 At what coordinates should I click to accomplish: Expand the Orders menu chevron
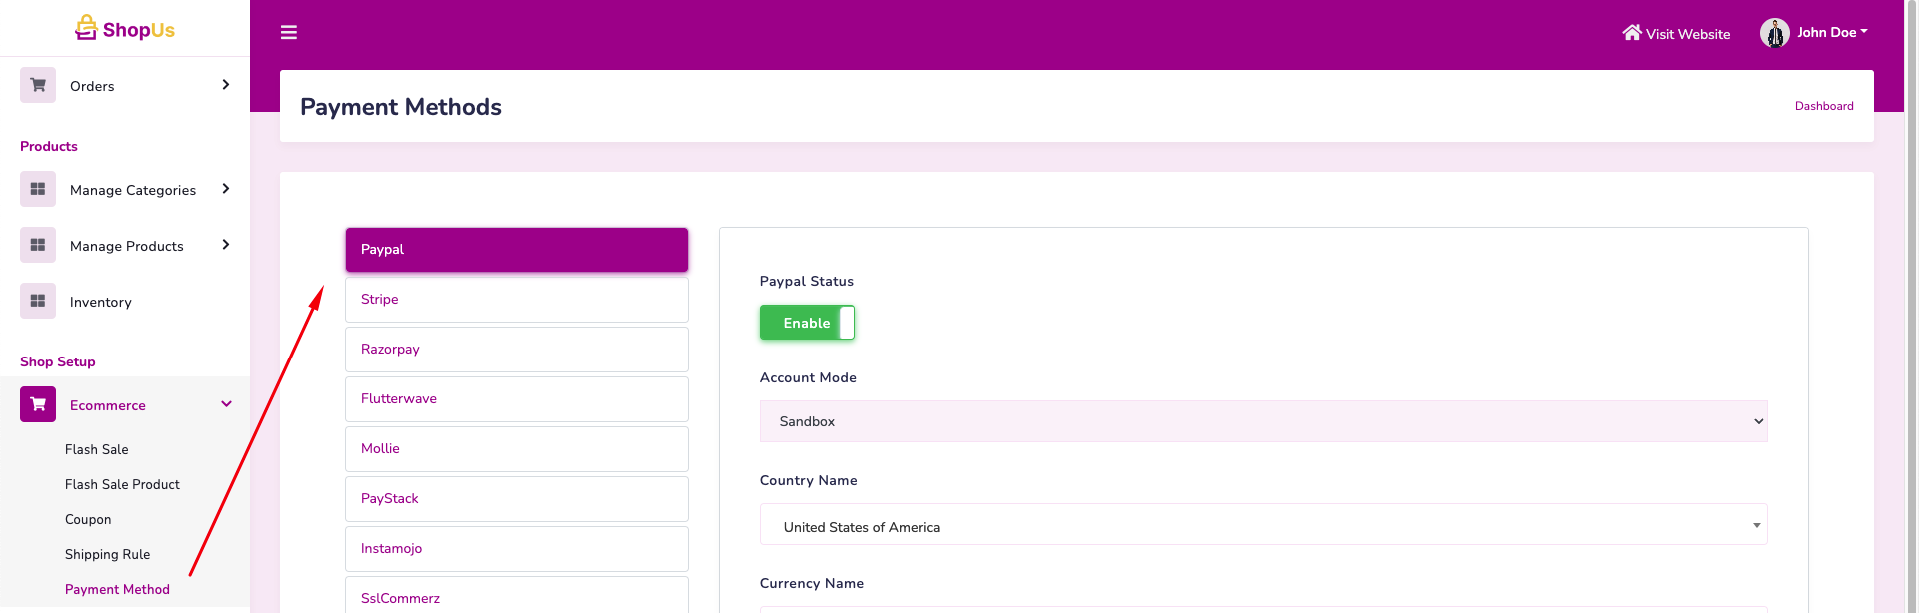226,85
